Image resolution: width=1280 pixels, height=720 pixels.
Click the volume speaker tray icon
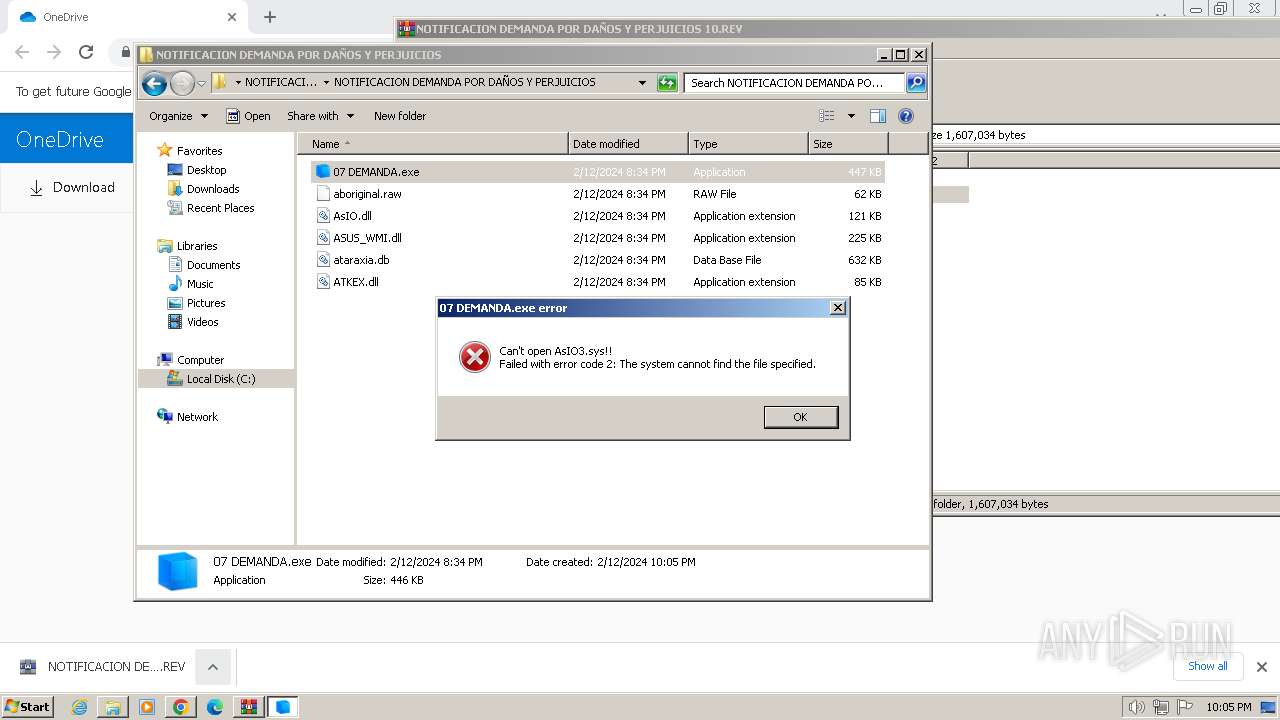pyautogui.click(x=1137, y=707)
